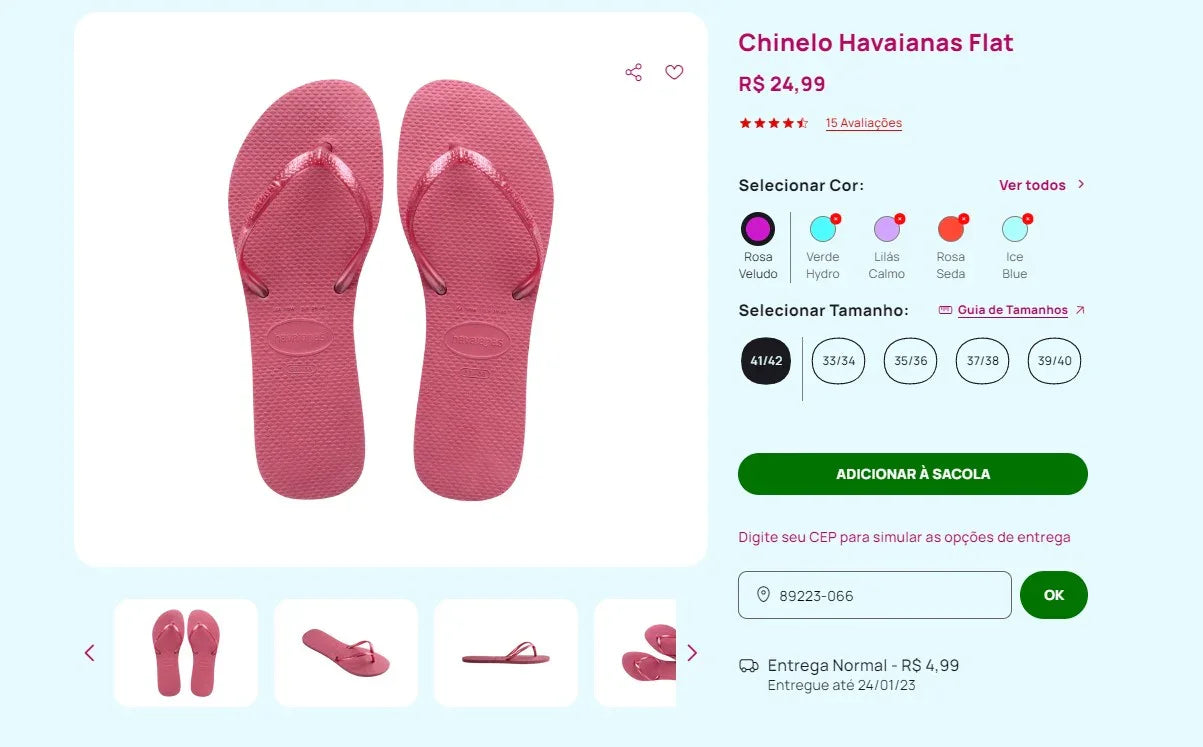Select size 37/38
Screen dimensions: 1203x747
pyautogui.click(x=982, y=361)
